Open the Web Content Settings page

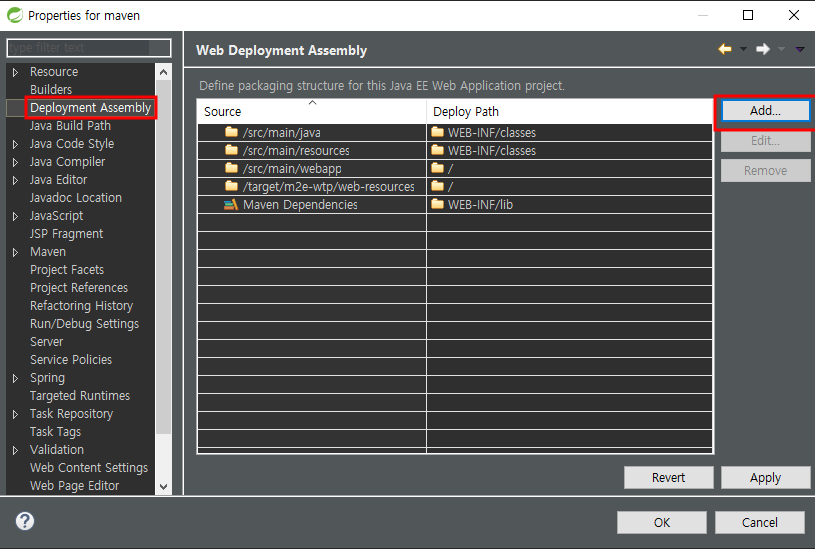point(89,468)
